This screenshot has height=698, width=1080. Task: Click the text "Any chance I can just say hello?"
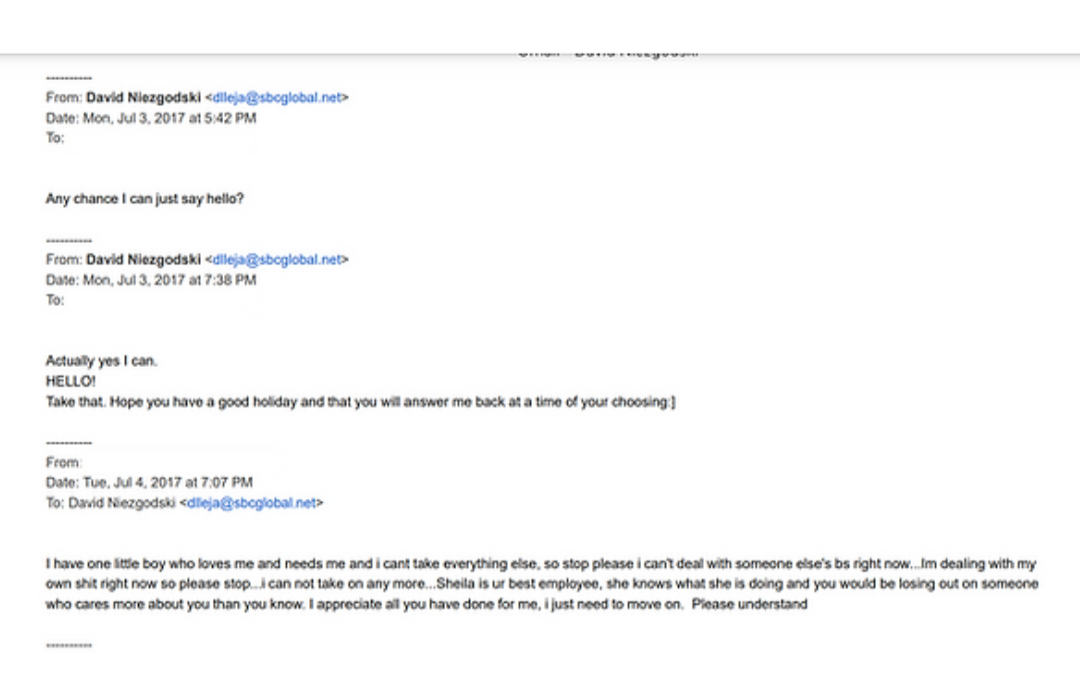[x=145, y=199]
